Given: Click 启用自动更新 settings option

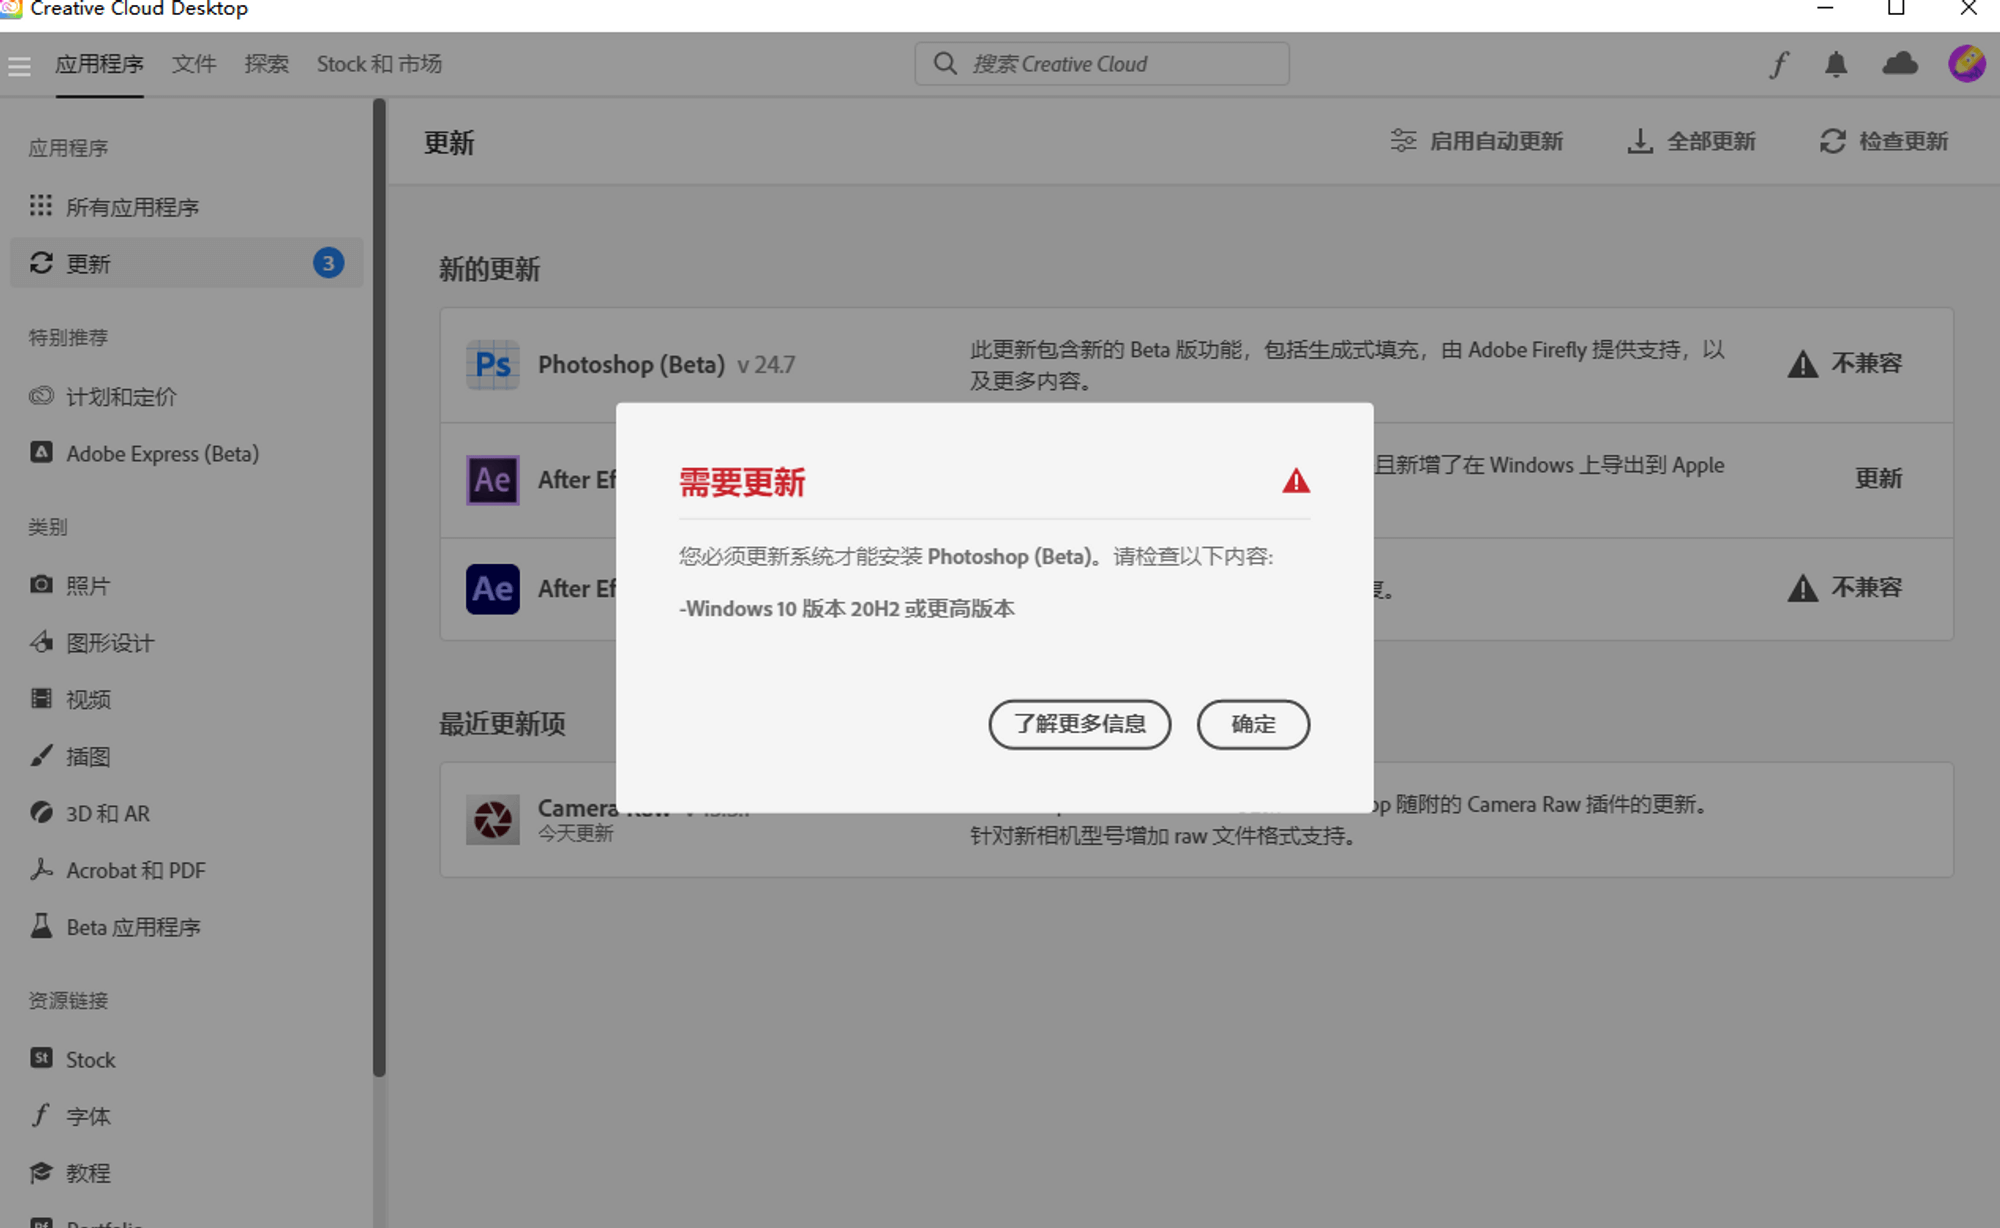Looking at the screenshot, I should 1477,141.
